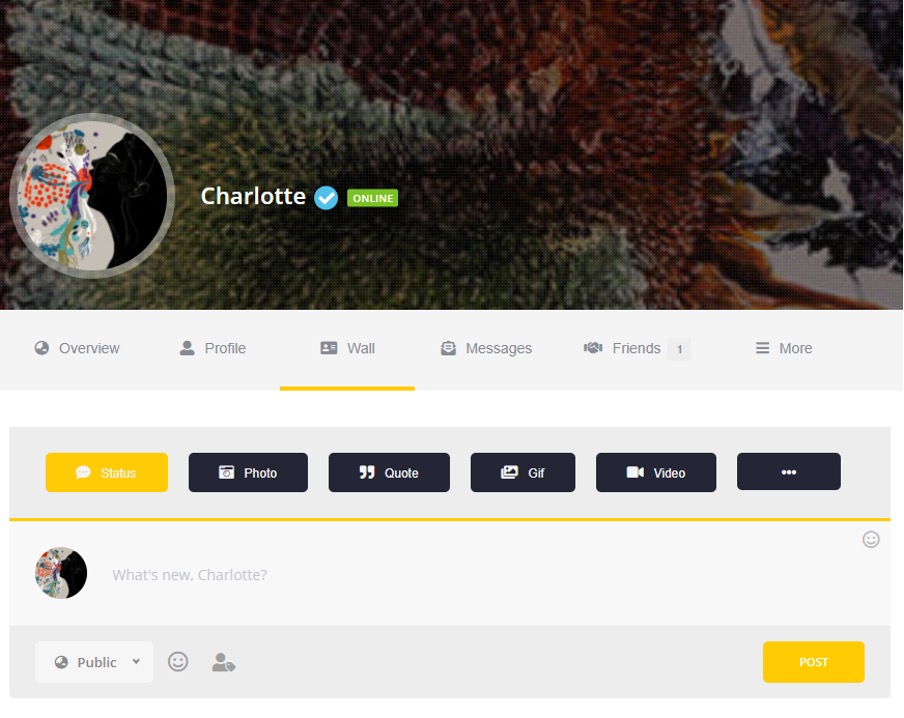The height and width of the screenshot is (718, 904).
Task: Switch post type to Photo
Action: pyautogui.click(x=248, y=472)
